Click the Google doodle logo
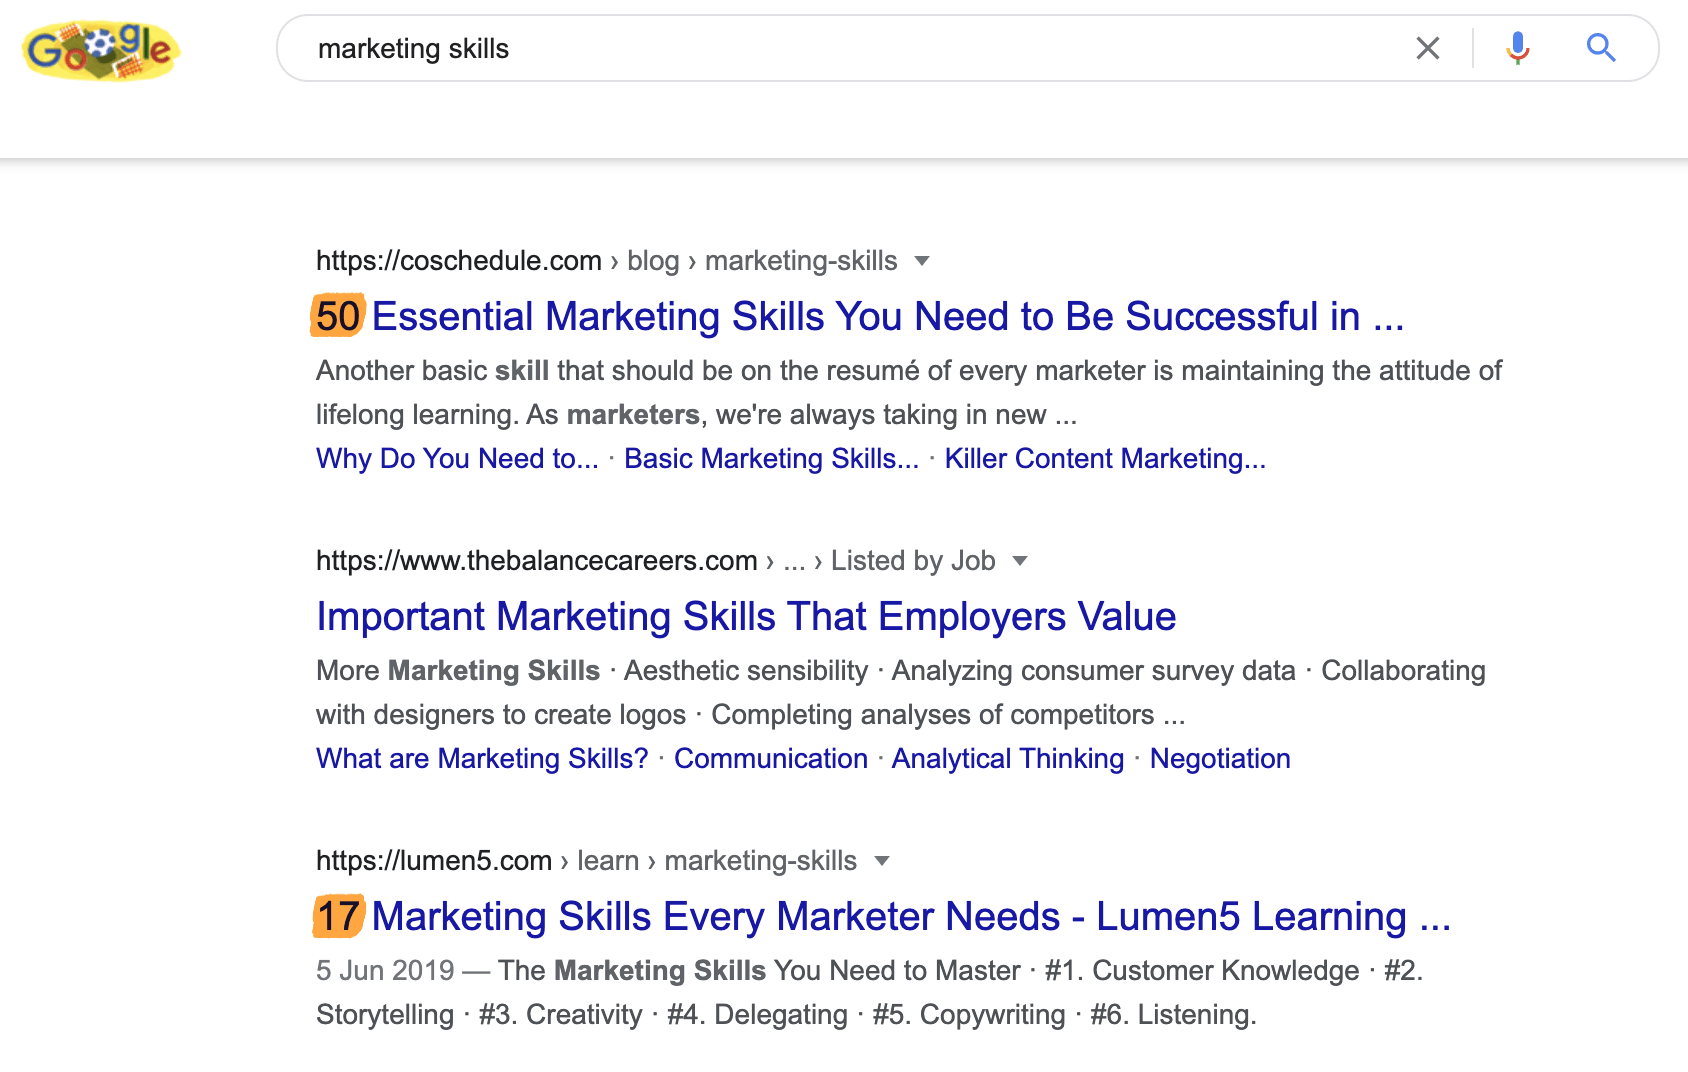The image size is (1688, 1072). click(100, 50)
